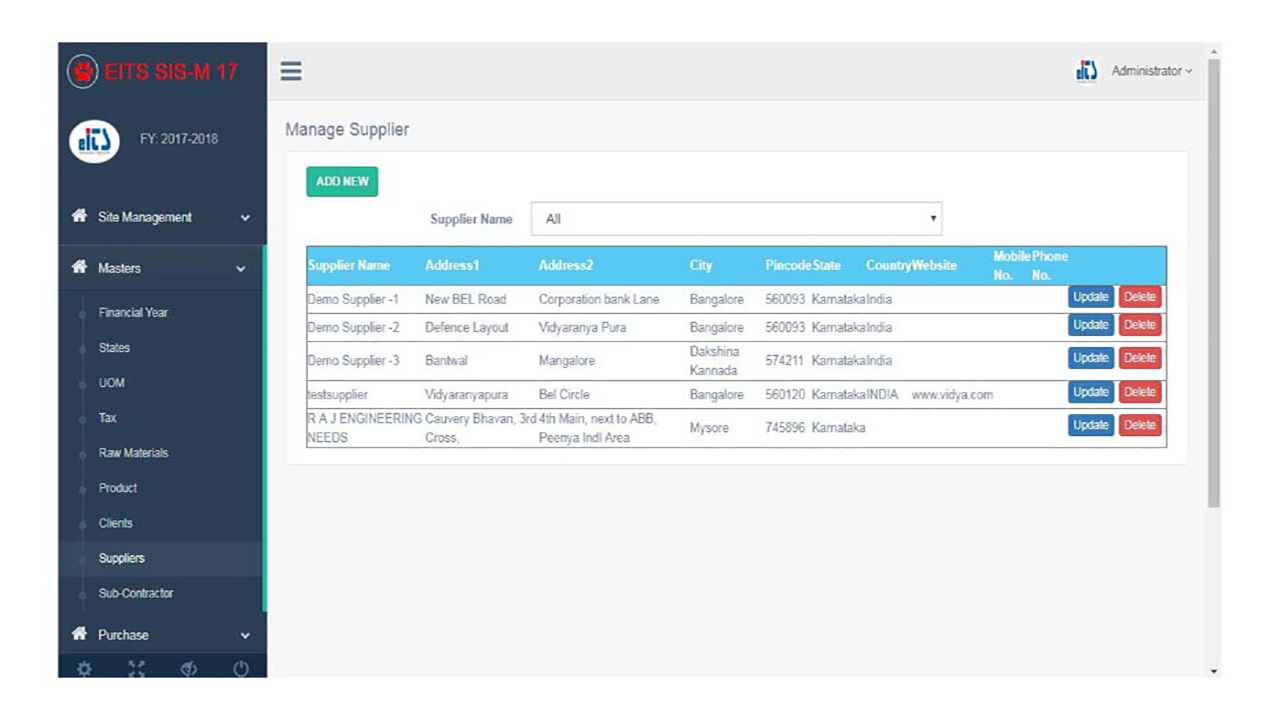The height and width of the screenshot is (720, 1280).
Task: Expand the Purchase chevron
Action: (245, 636)
